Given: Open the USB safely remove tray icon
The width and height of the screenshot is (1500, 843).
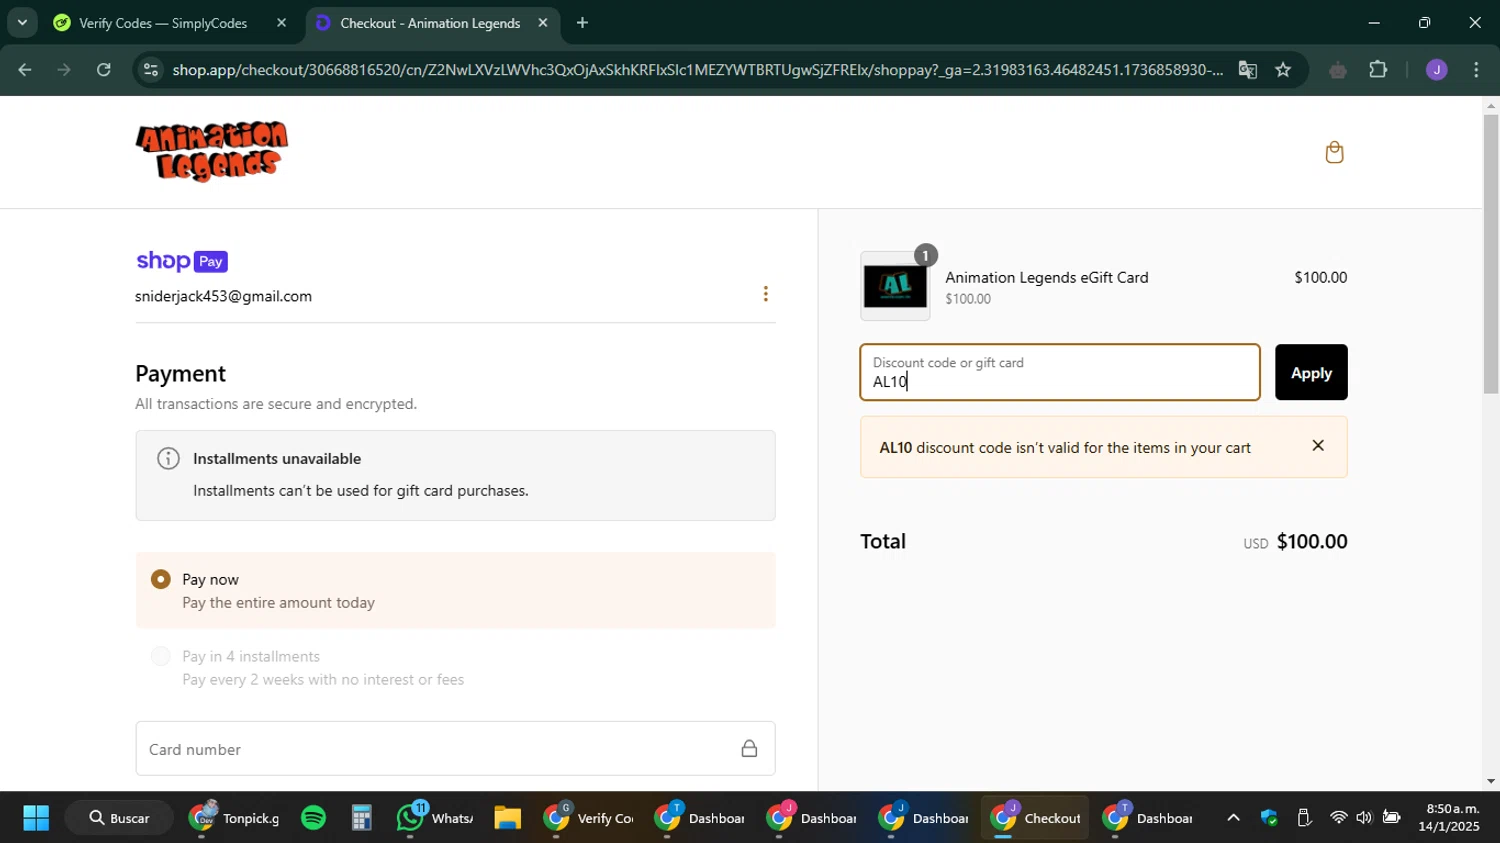Looking at the screenshot, I should point(1304,818).
